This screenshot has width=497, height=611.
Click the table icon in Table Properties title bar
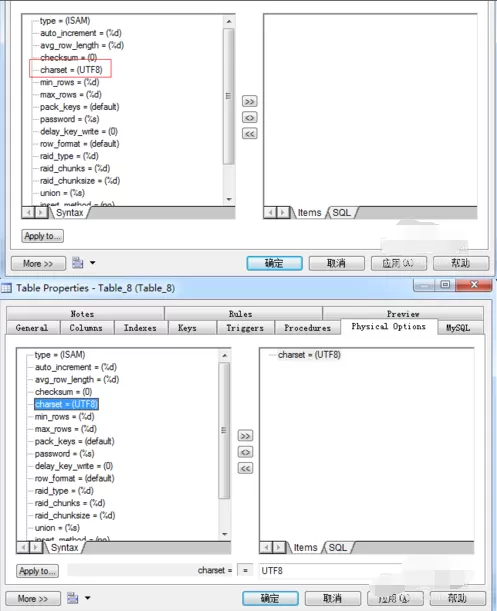click(x=6, y=288)
